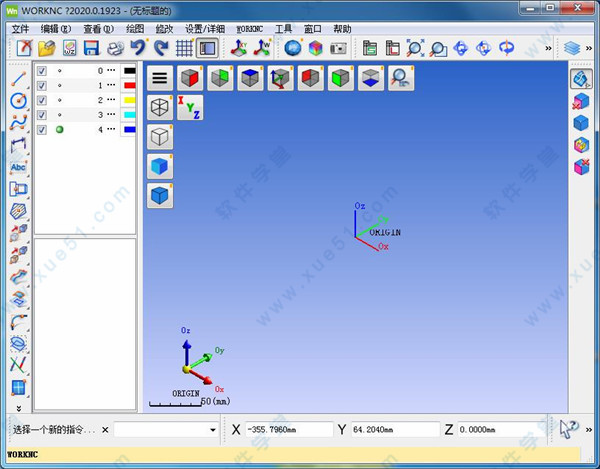Open layer 1 options ellipsis
600x469 pixels.
point(111,85)
